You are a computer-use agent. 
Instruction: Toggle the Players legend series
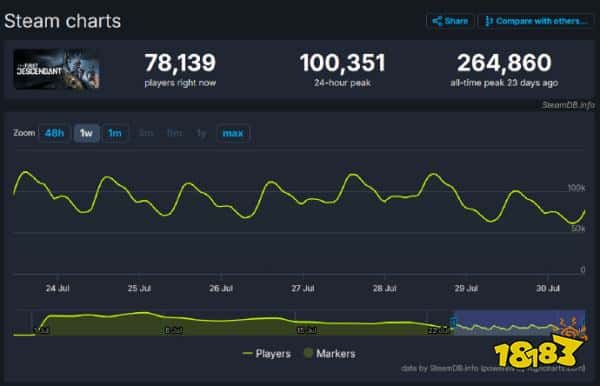(267, 353)
